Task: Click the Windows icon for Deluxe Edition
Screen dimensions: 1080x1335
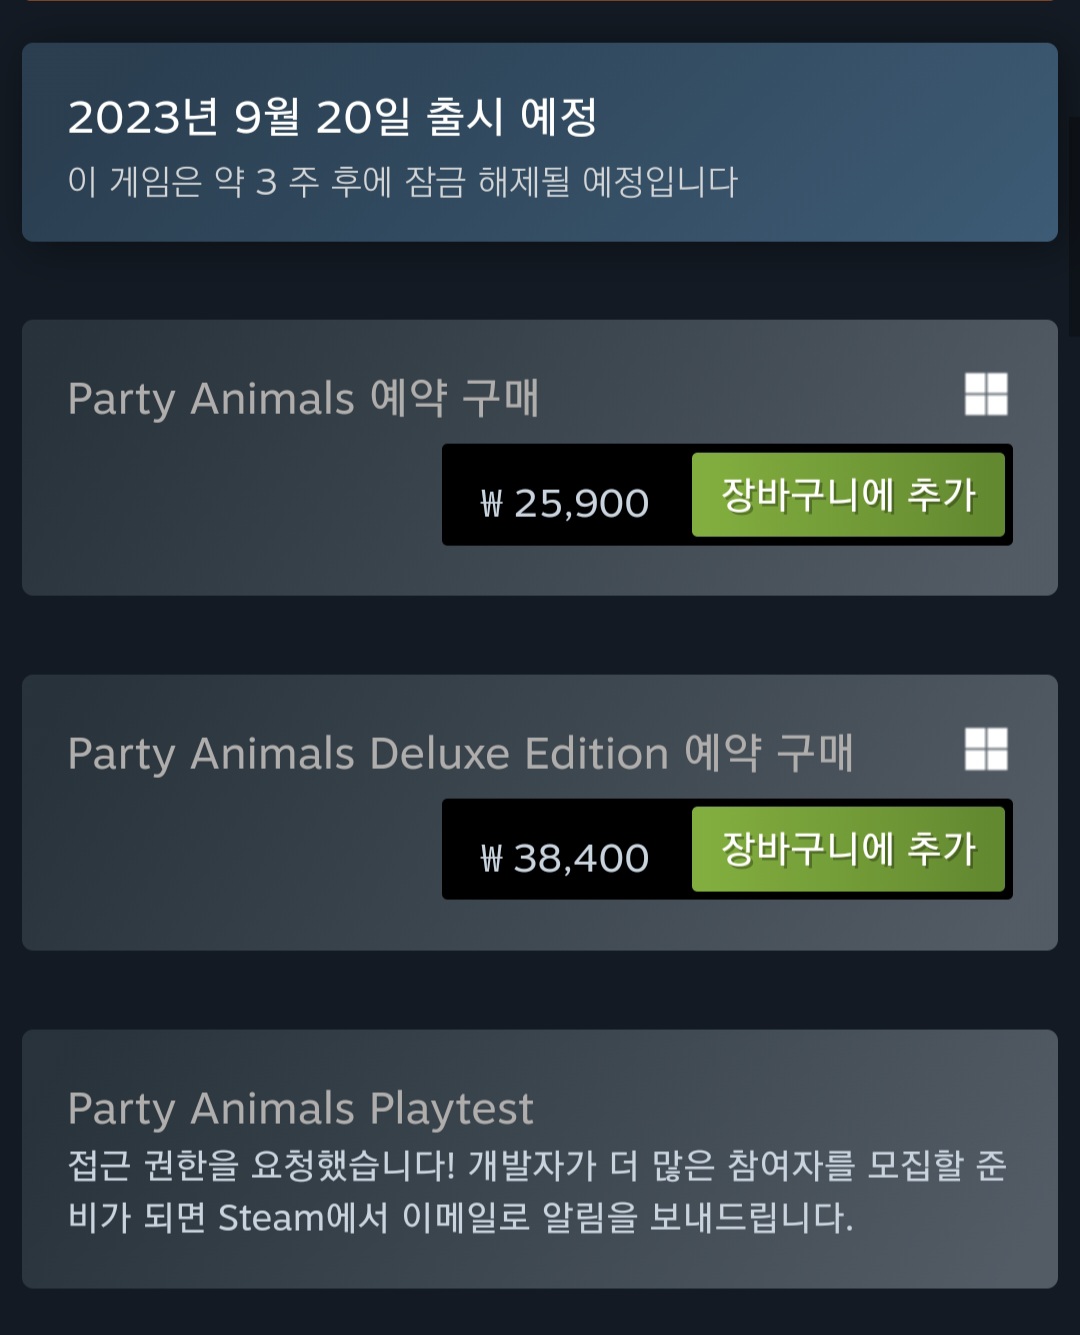Action: click(986, 749)
